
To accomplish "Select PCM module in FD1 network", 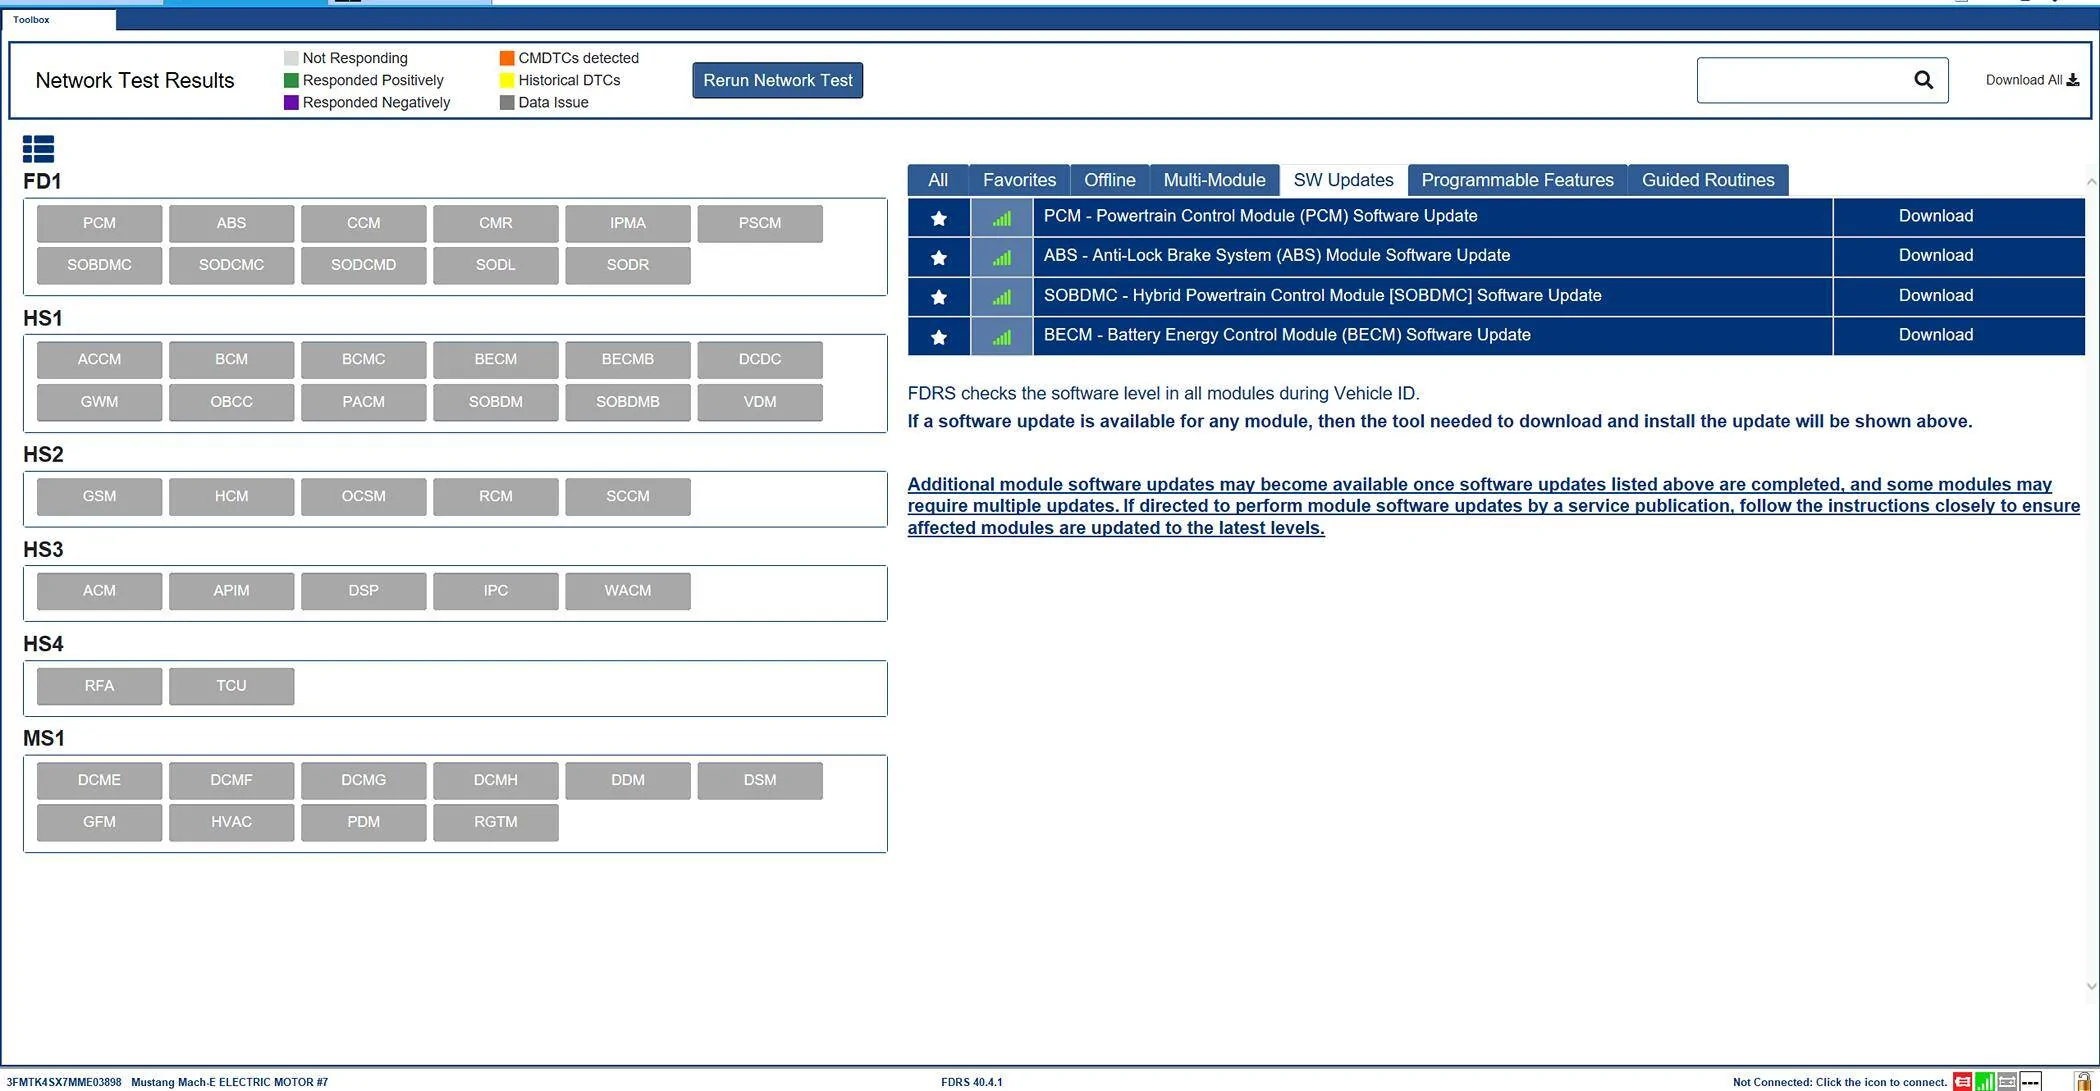I will (99, 223).
